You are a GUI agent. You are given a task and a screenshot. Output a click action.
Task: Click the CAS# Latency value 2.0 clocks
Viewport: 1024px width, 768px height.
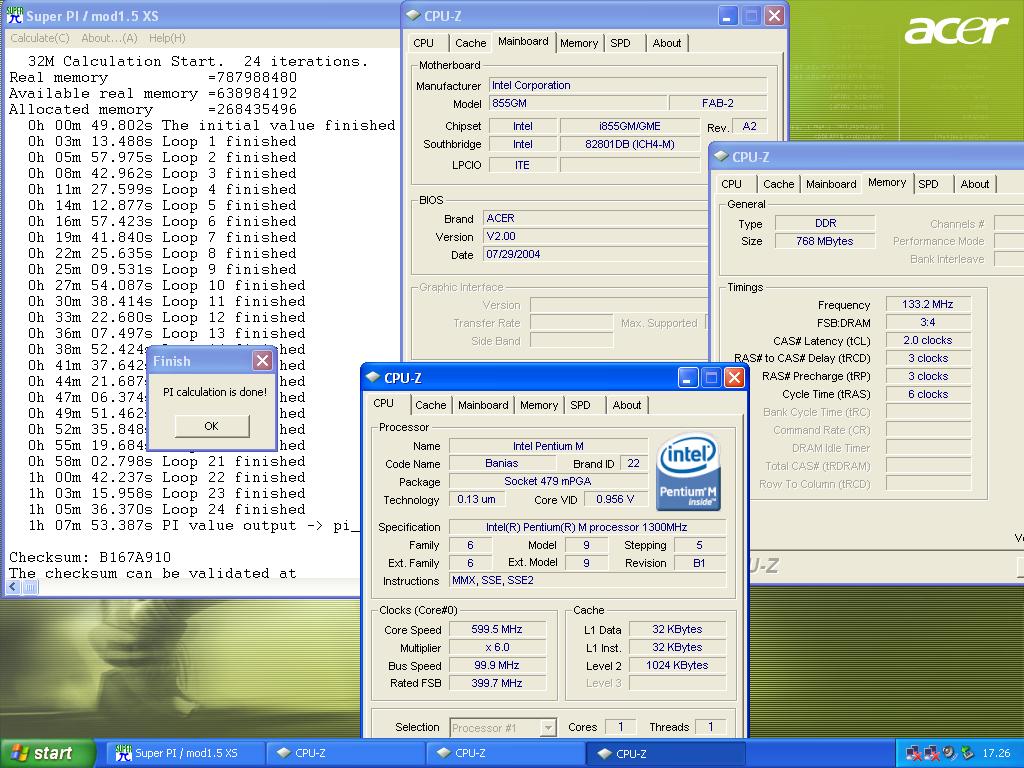click(928, 340)
